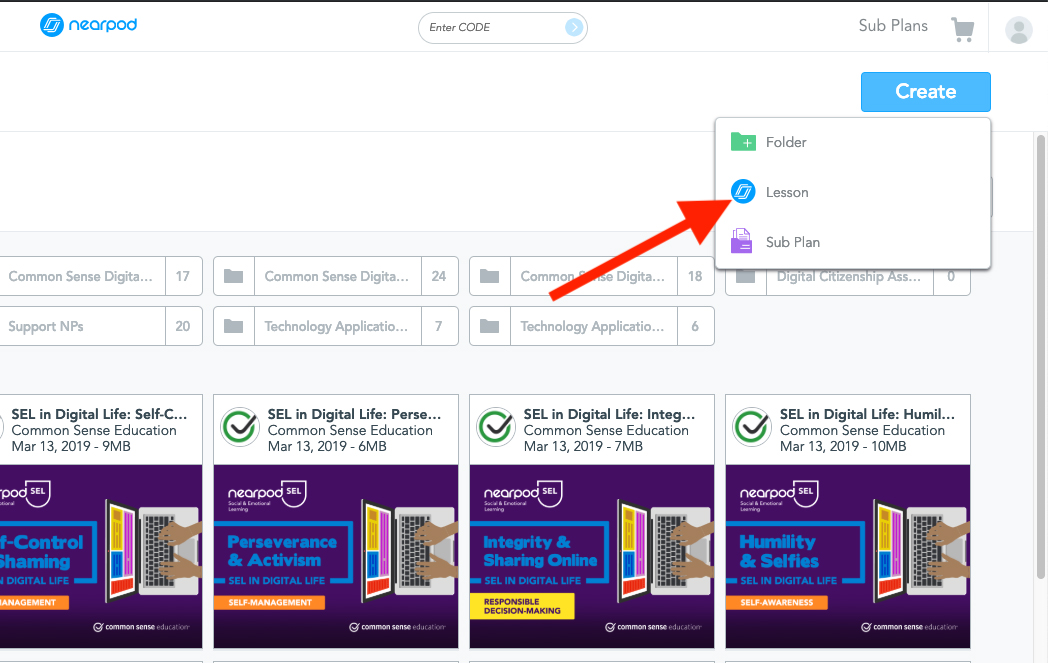The image size is (1048, 663).
Task: Click the green Folder icon in the Create menu
Action: [743, 142]
